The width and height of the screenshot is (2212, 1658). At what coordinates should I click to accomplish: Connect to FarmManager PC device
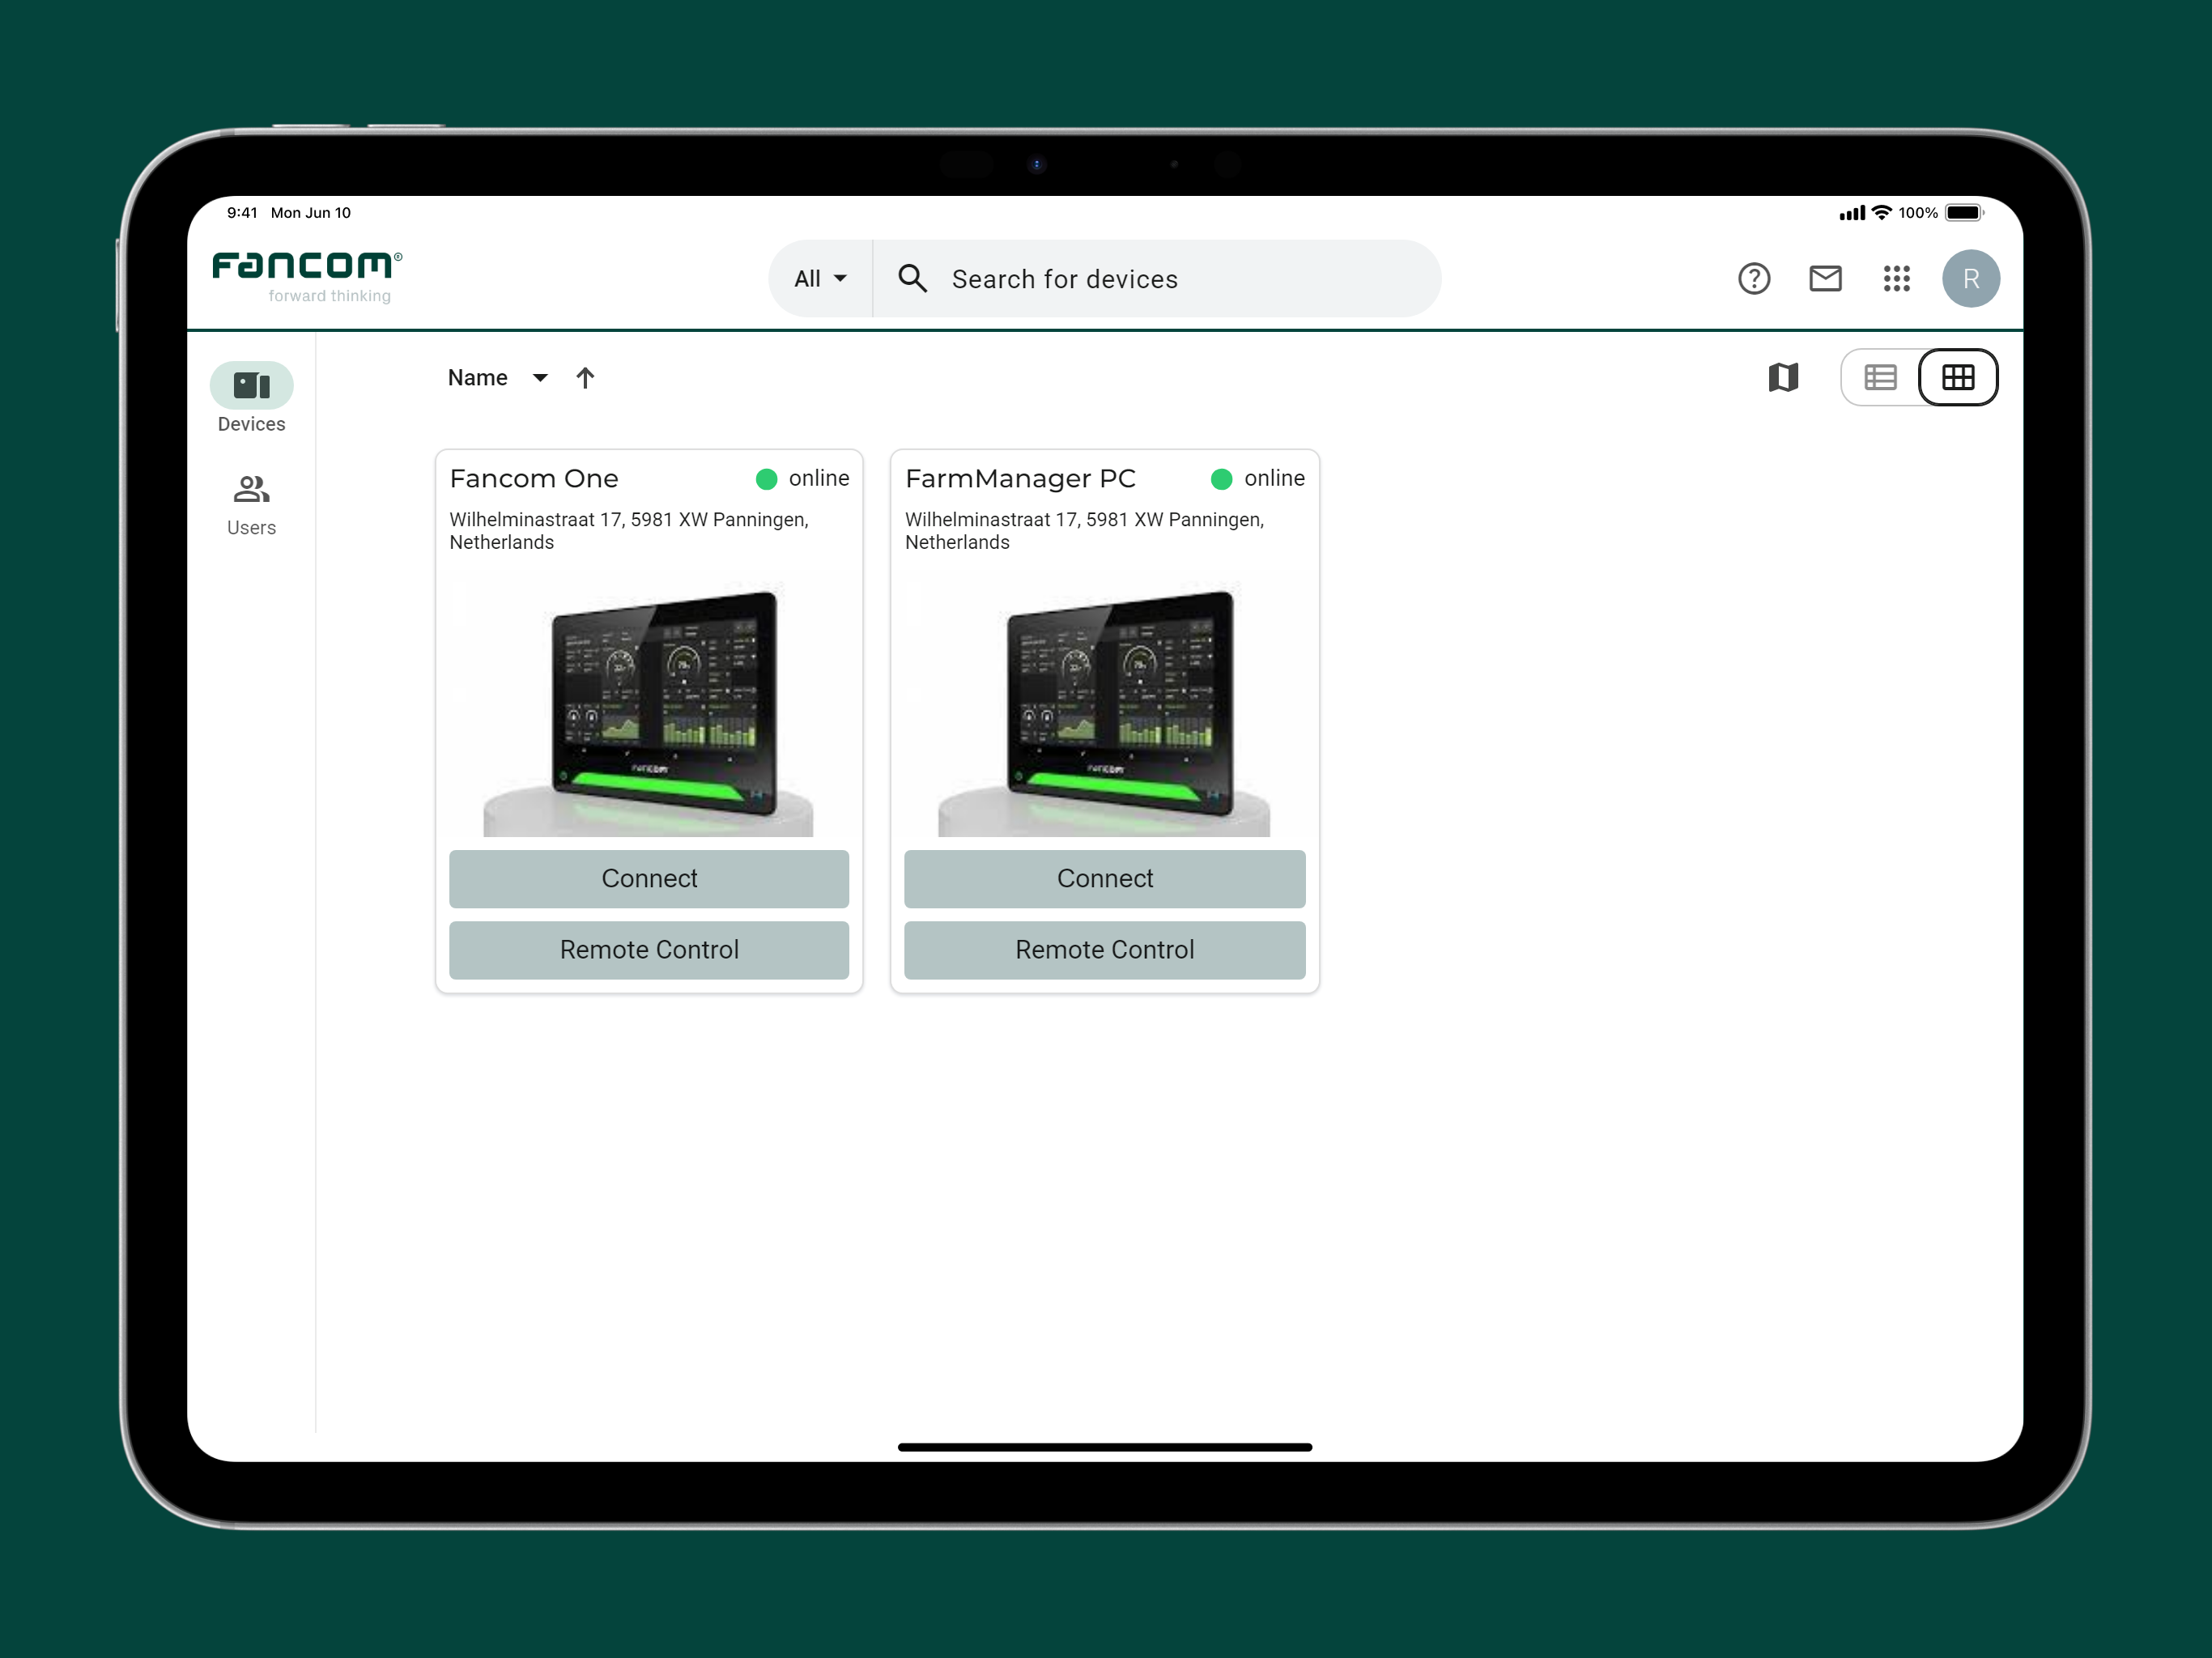point(1104,878)
